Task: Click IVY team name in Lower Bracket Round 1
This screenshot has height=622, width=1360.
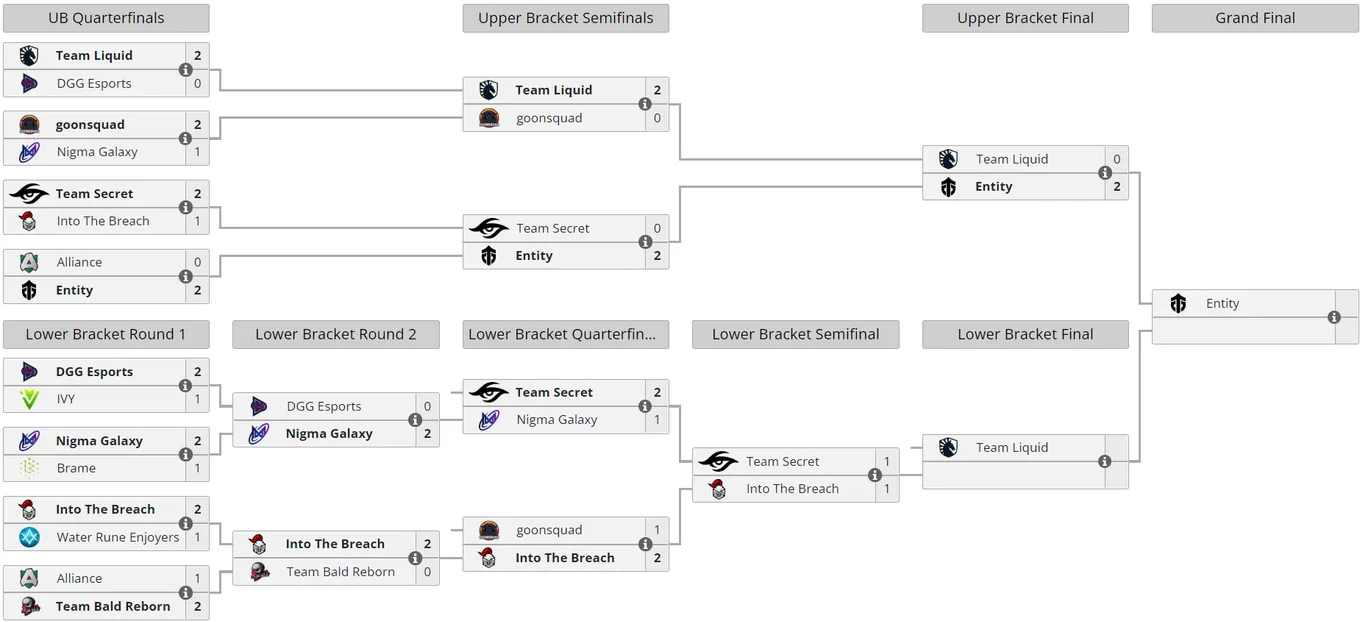Action: (66, 399)
